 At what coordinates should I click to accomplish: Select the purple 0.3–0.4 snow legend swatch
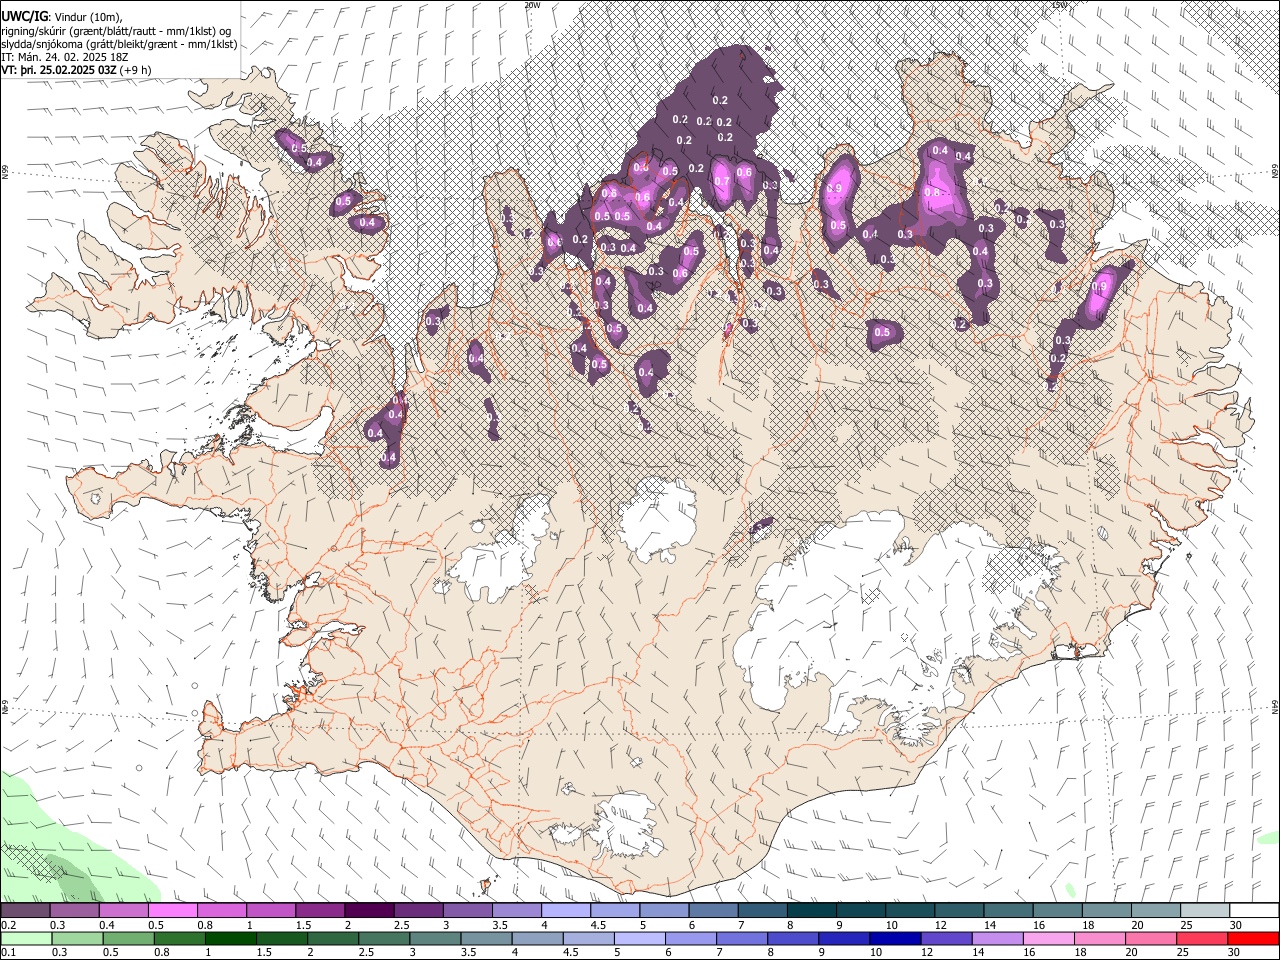[x=74, y=910]
